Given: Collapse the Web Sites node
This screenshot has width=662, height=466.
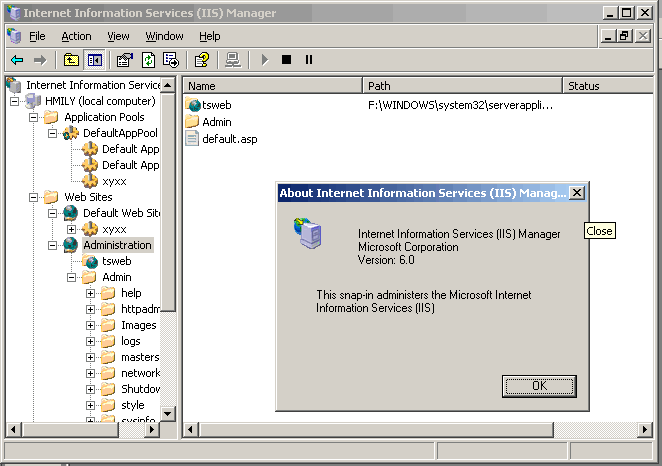Looking at the screenshot, I should tap(33, 197).
